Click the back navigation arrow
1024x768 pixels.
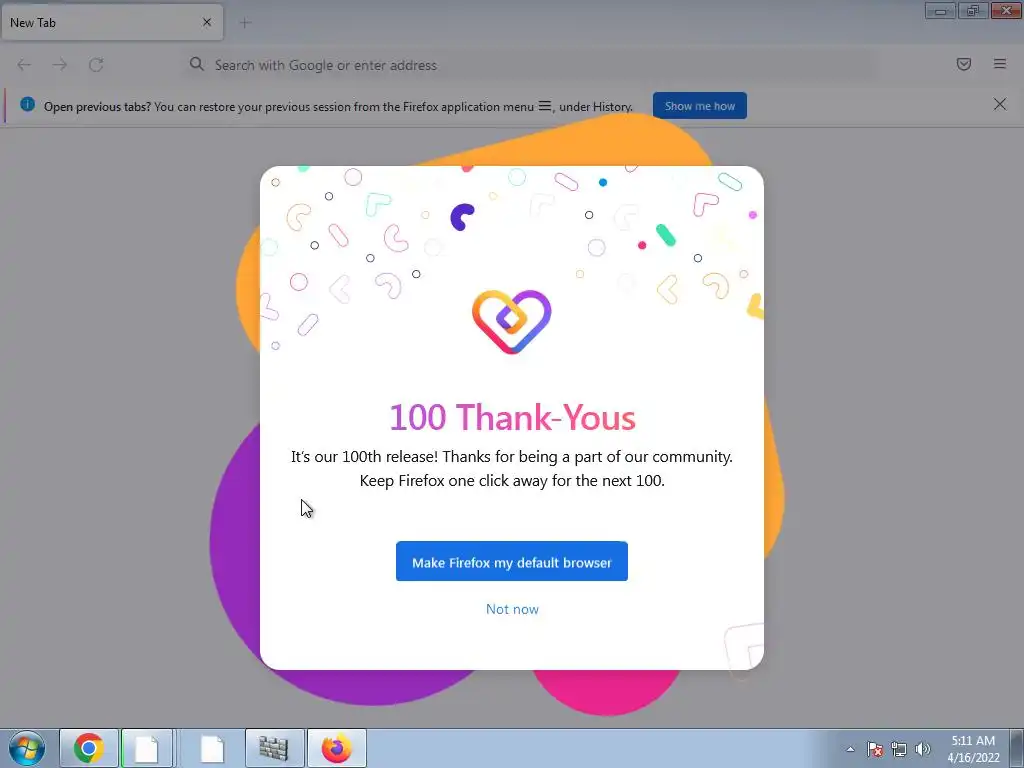[24, 65]
